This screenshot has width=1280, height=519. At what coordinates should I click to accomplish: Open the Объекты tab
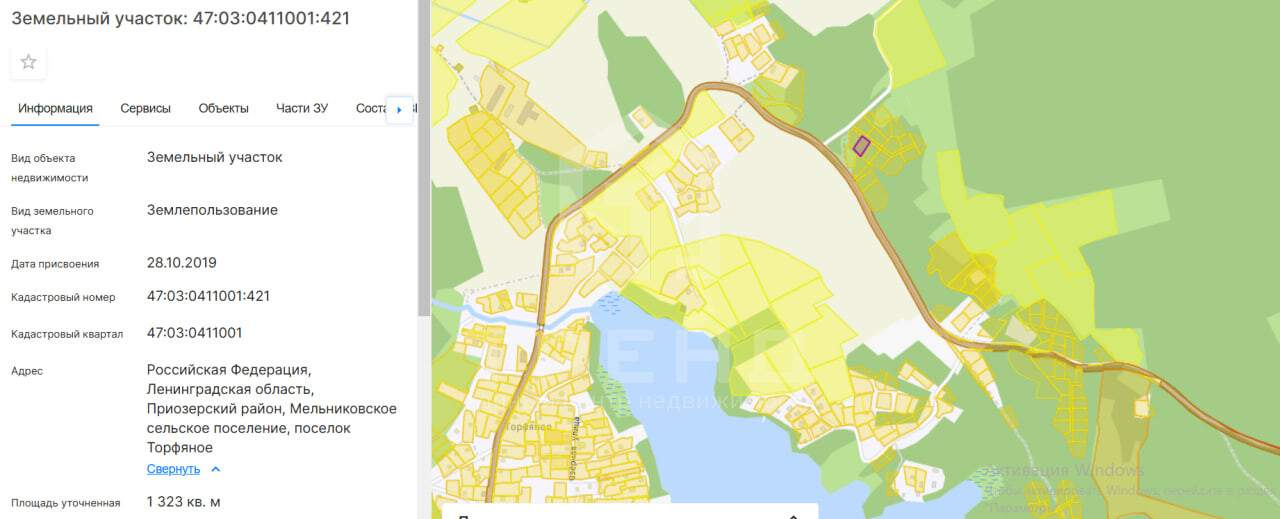223,109
